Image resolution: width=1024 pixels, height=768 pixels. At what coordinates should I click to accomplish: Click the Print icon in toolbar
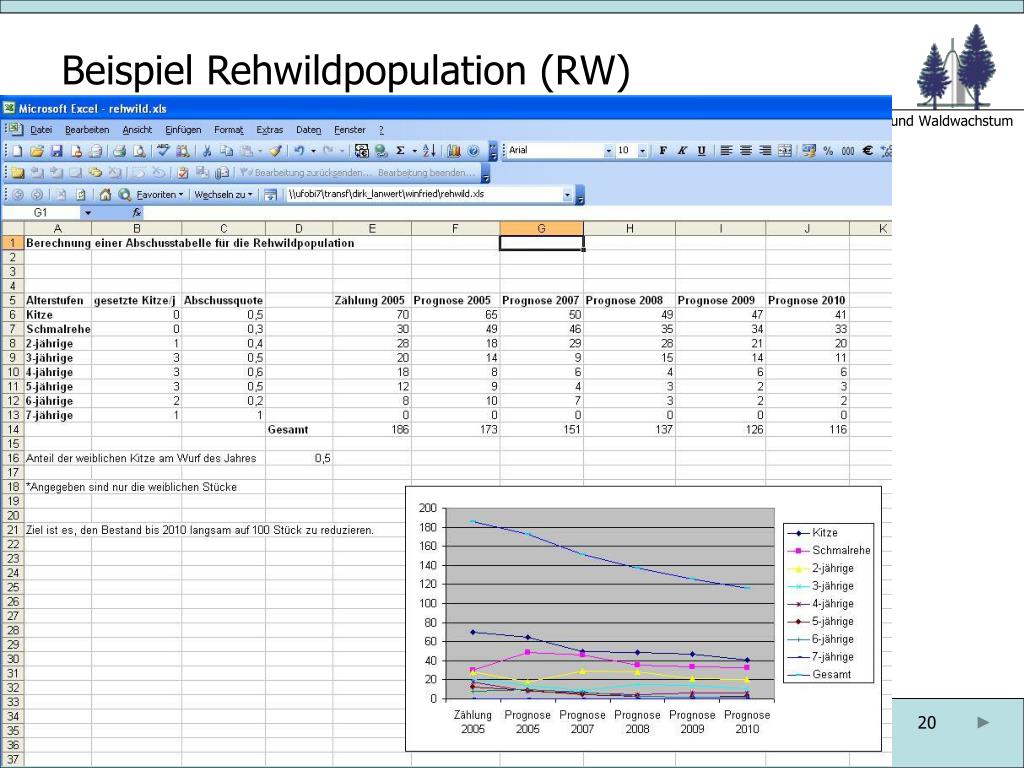(119, 151)
